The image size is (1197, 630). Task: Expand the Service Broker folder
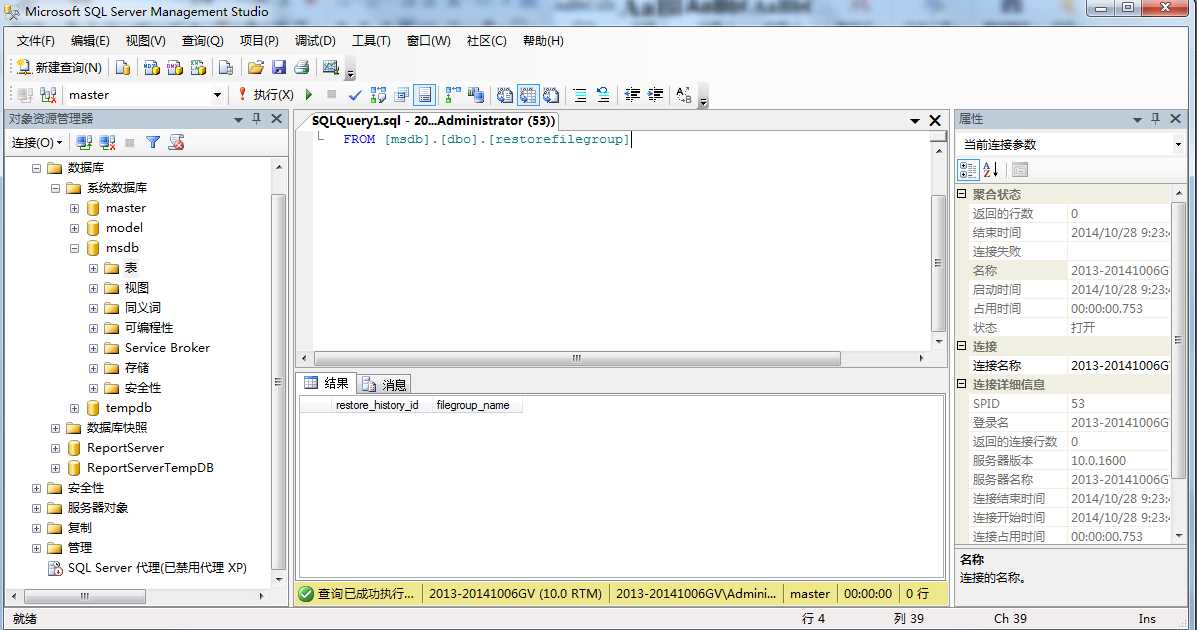click(x=93, y=348)
